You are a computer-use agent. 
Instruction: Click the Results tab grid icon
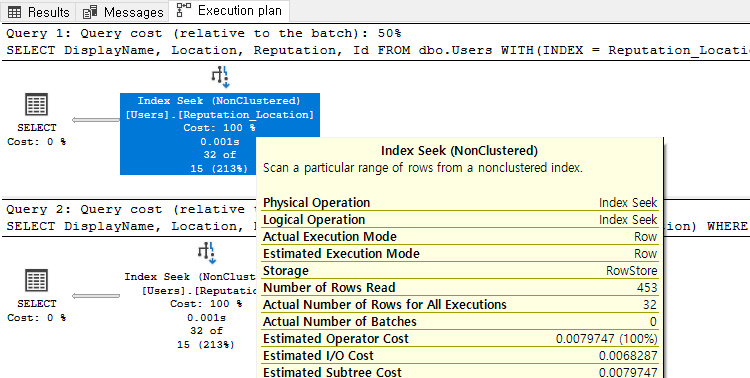pos(15,12)
